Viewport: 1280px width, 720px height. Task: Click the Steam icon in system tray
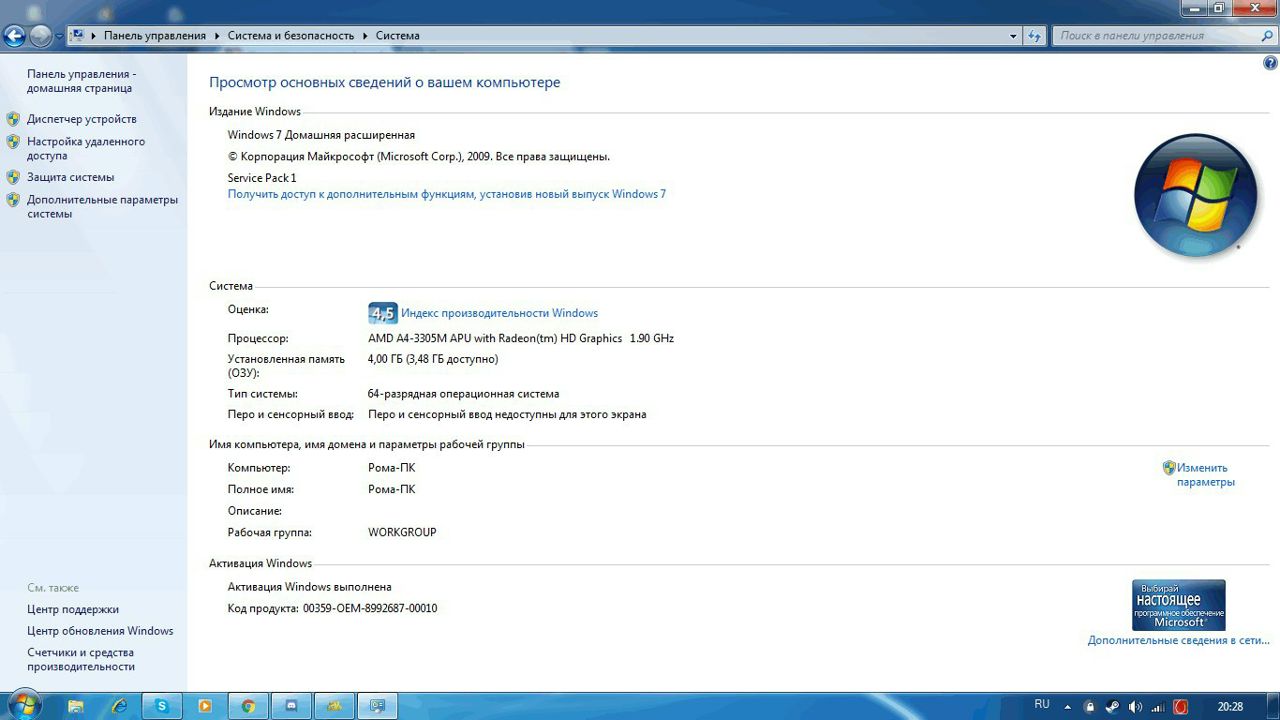[x=1112, y=707]
